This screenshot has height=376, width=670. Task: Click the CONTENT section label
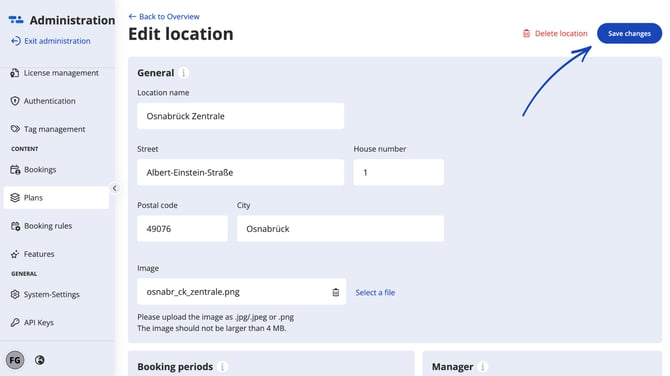[25, 149]
